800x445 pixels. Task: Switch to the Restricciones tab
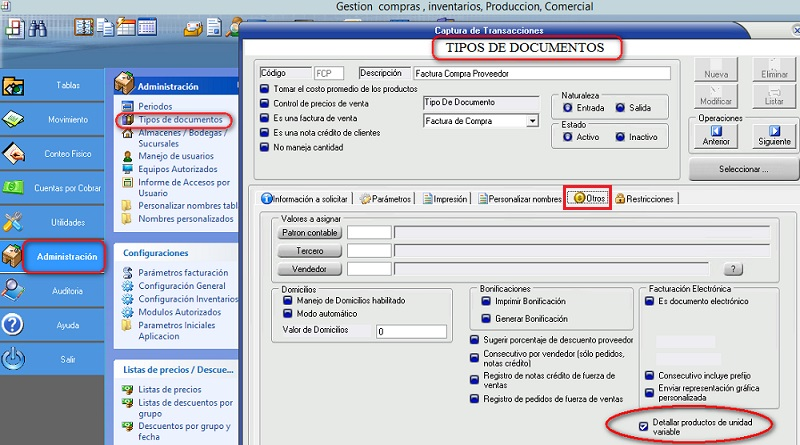(x=645, y=199)
